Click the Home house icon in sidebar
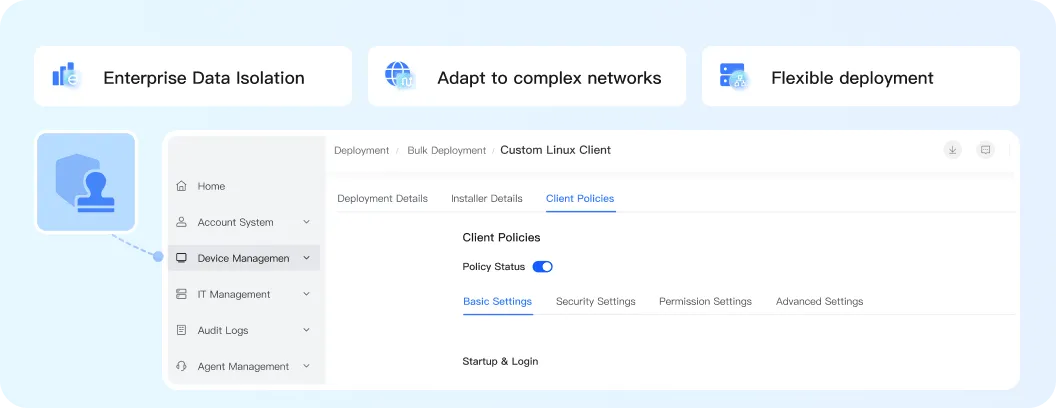The height and width of the screenshot is (408, 1056). point(181,186)
